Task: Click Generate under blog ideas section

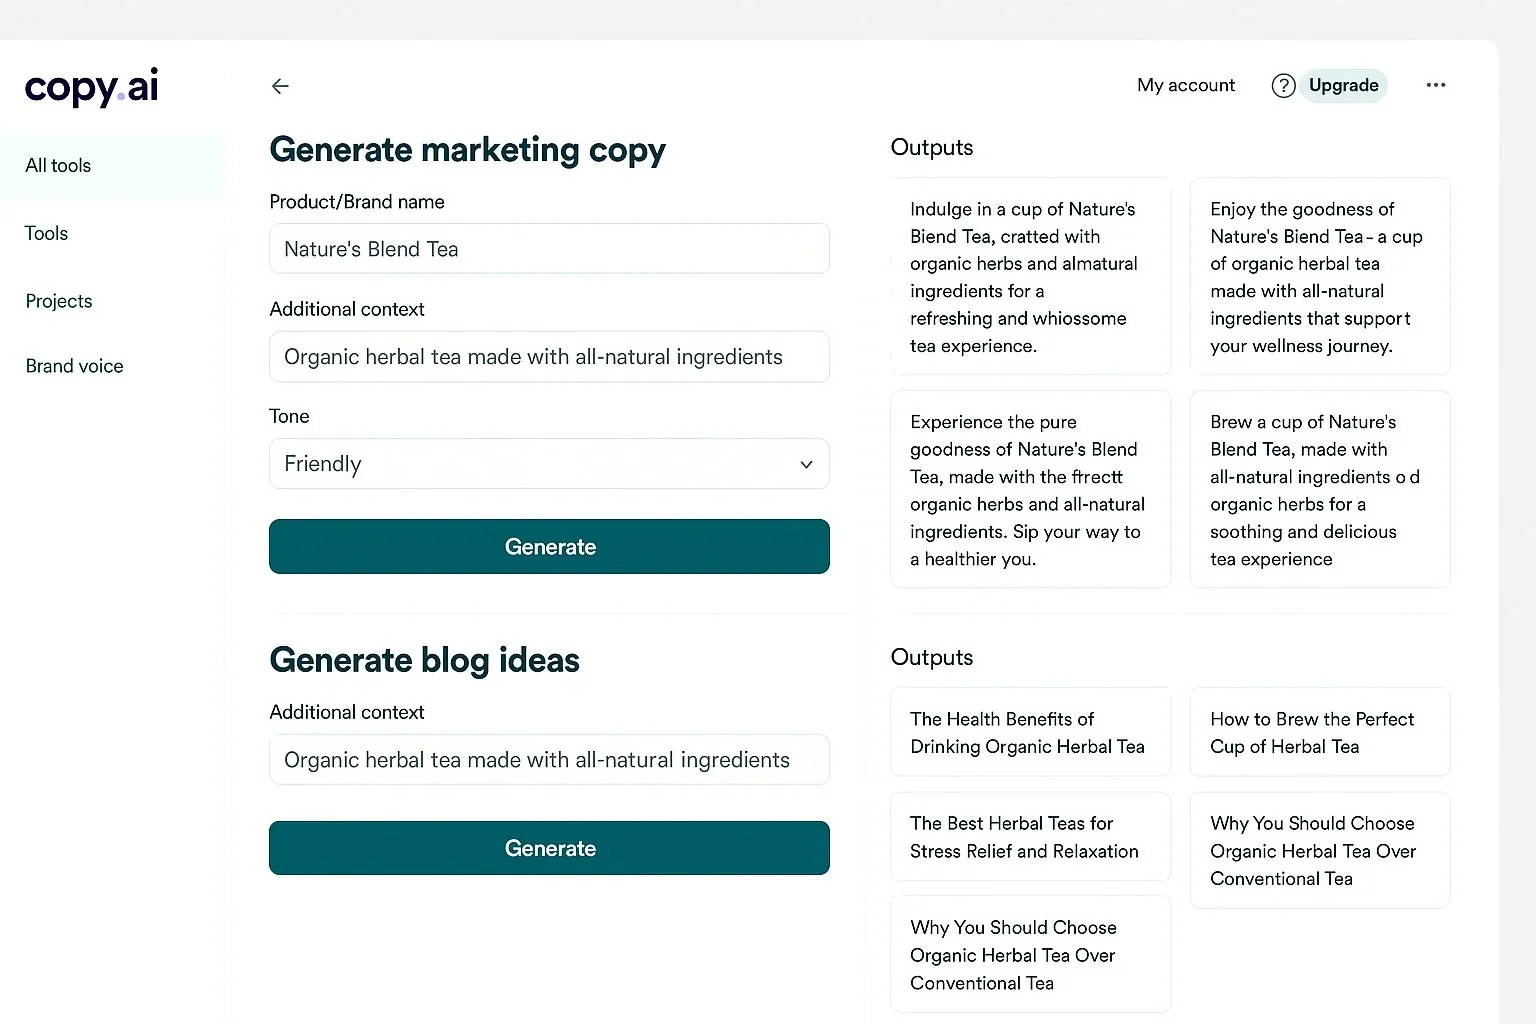Action: click(549, 847)
